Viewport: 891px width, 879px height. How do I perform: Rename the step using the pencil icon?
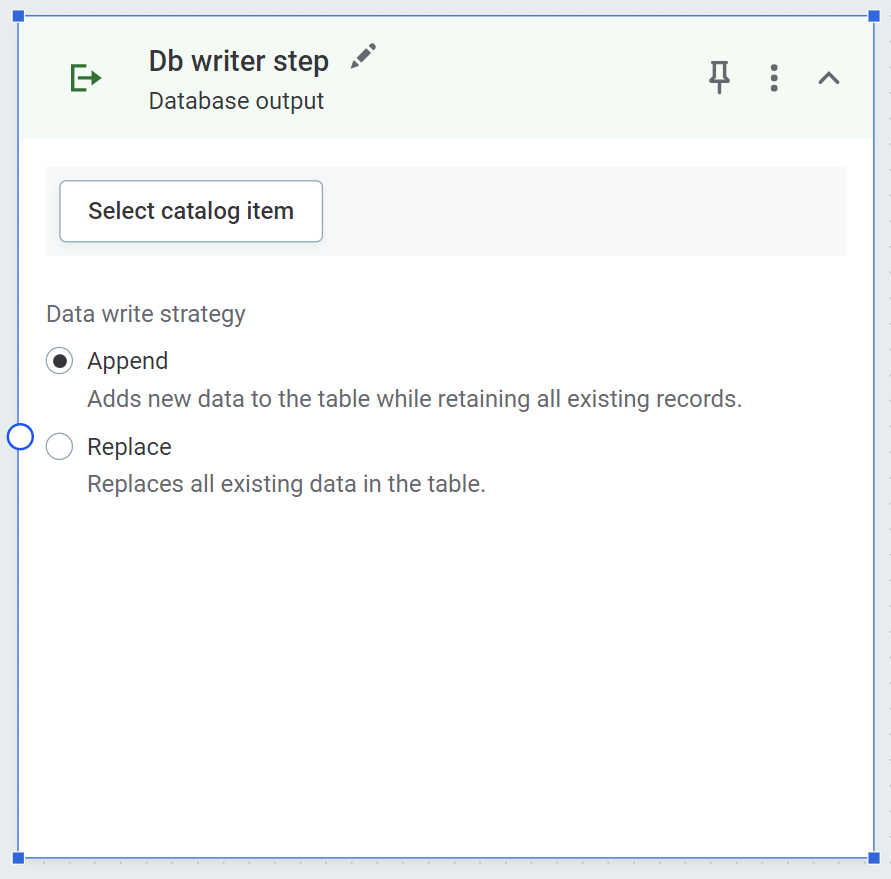[x=362, y=56]
